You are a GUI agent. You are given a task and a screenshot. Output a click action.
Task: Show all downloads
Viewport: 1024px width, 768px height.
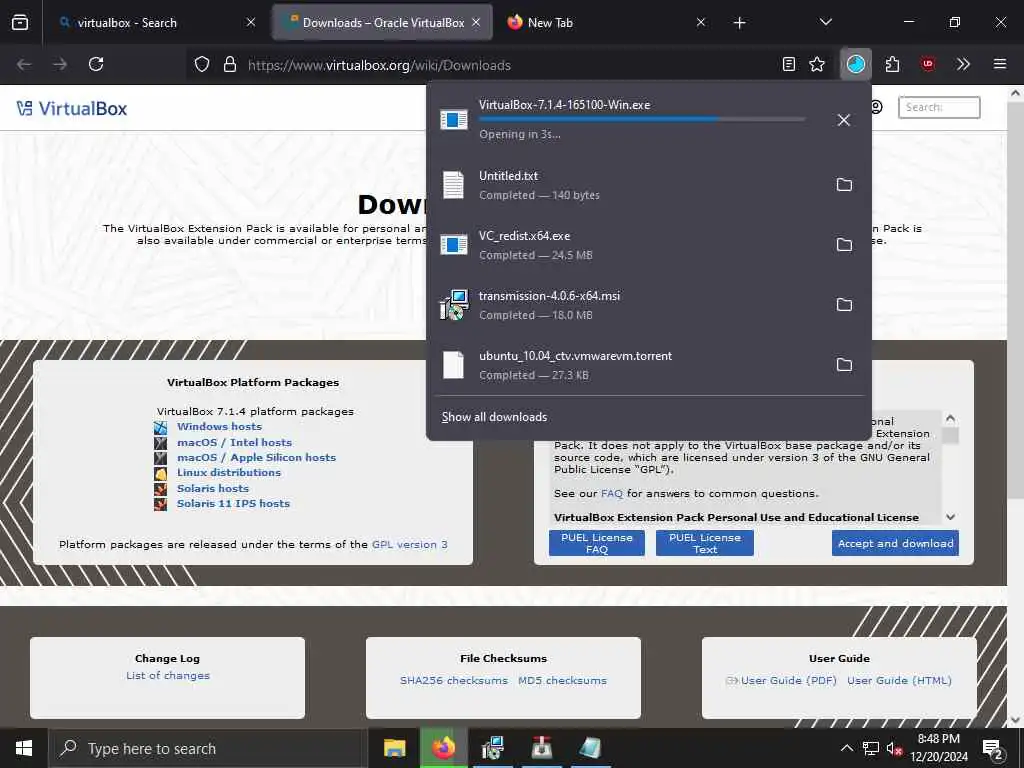tap(494, 417)
